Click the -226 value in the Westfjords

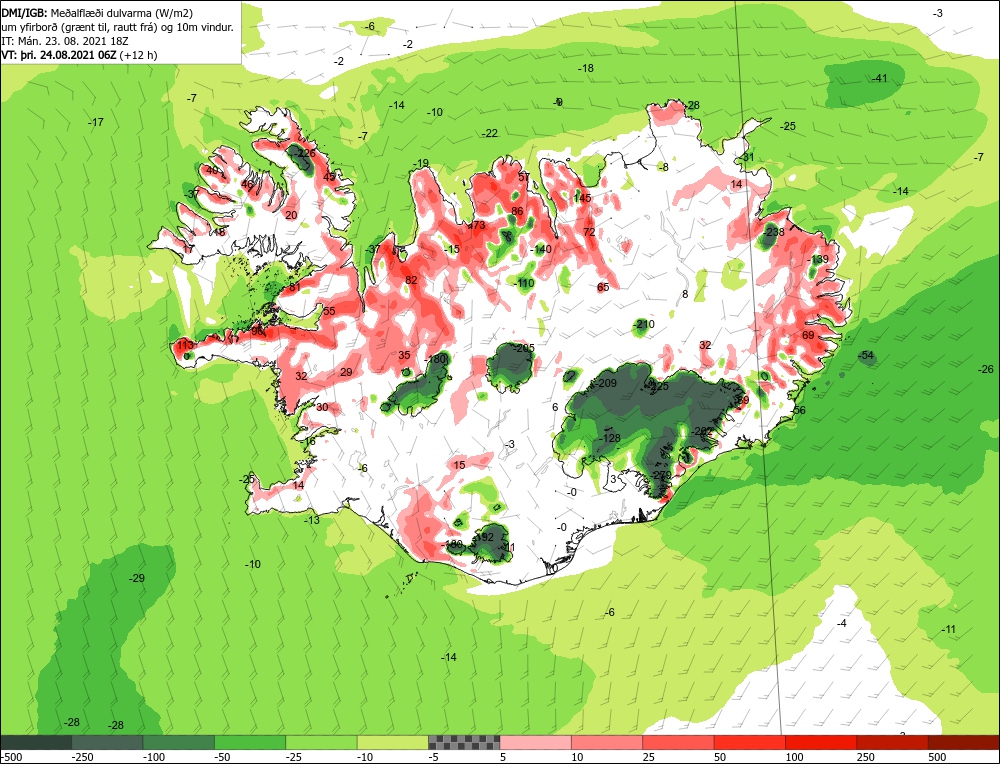(306, 153)
